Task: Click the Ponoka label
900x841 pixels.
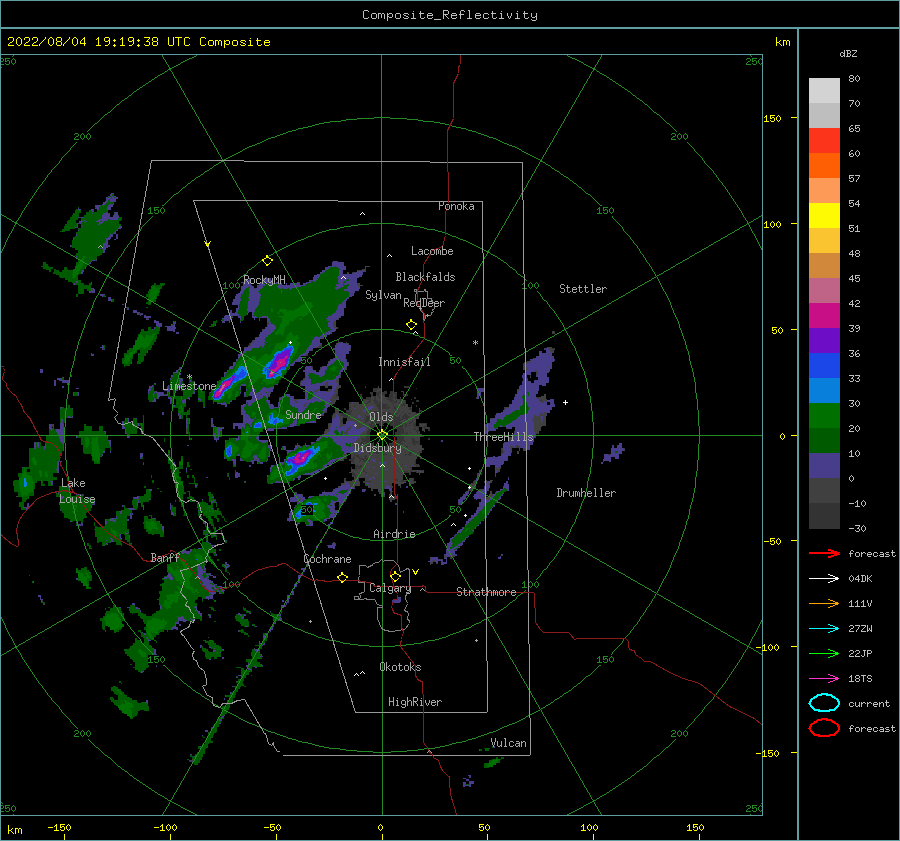Action: click(456, 206)
